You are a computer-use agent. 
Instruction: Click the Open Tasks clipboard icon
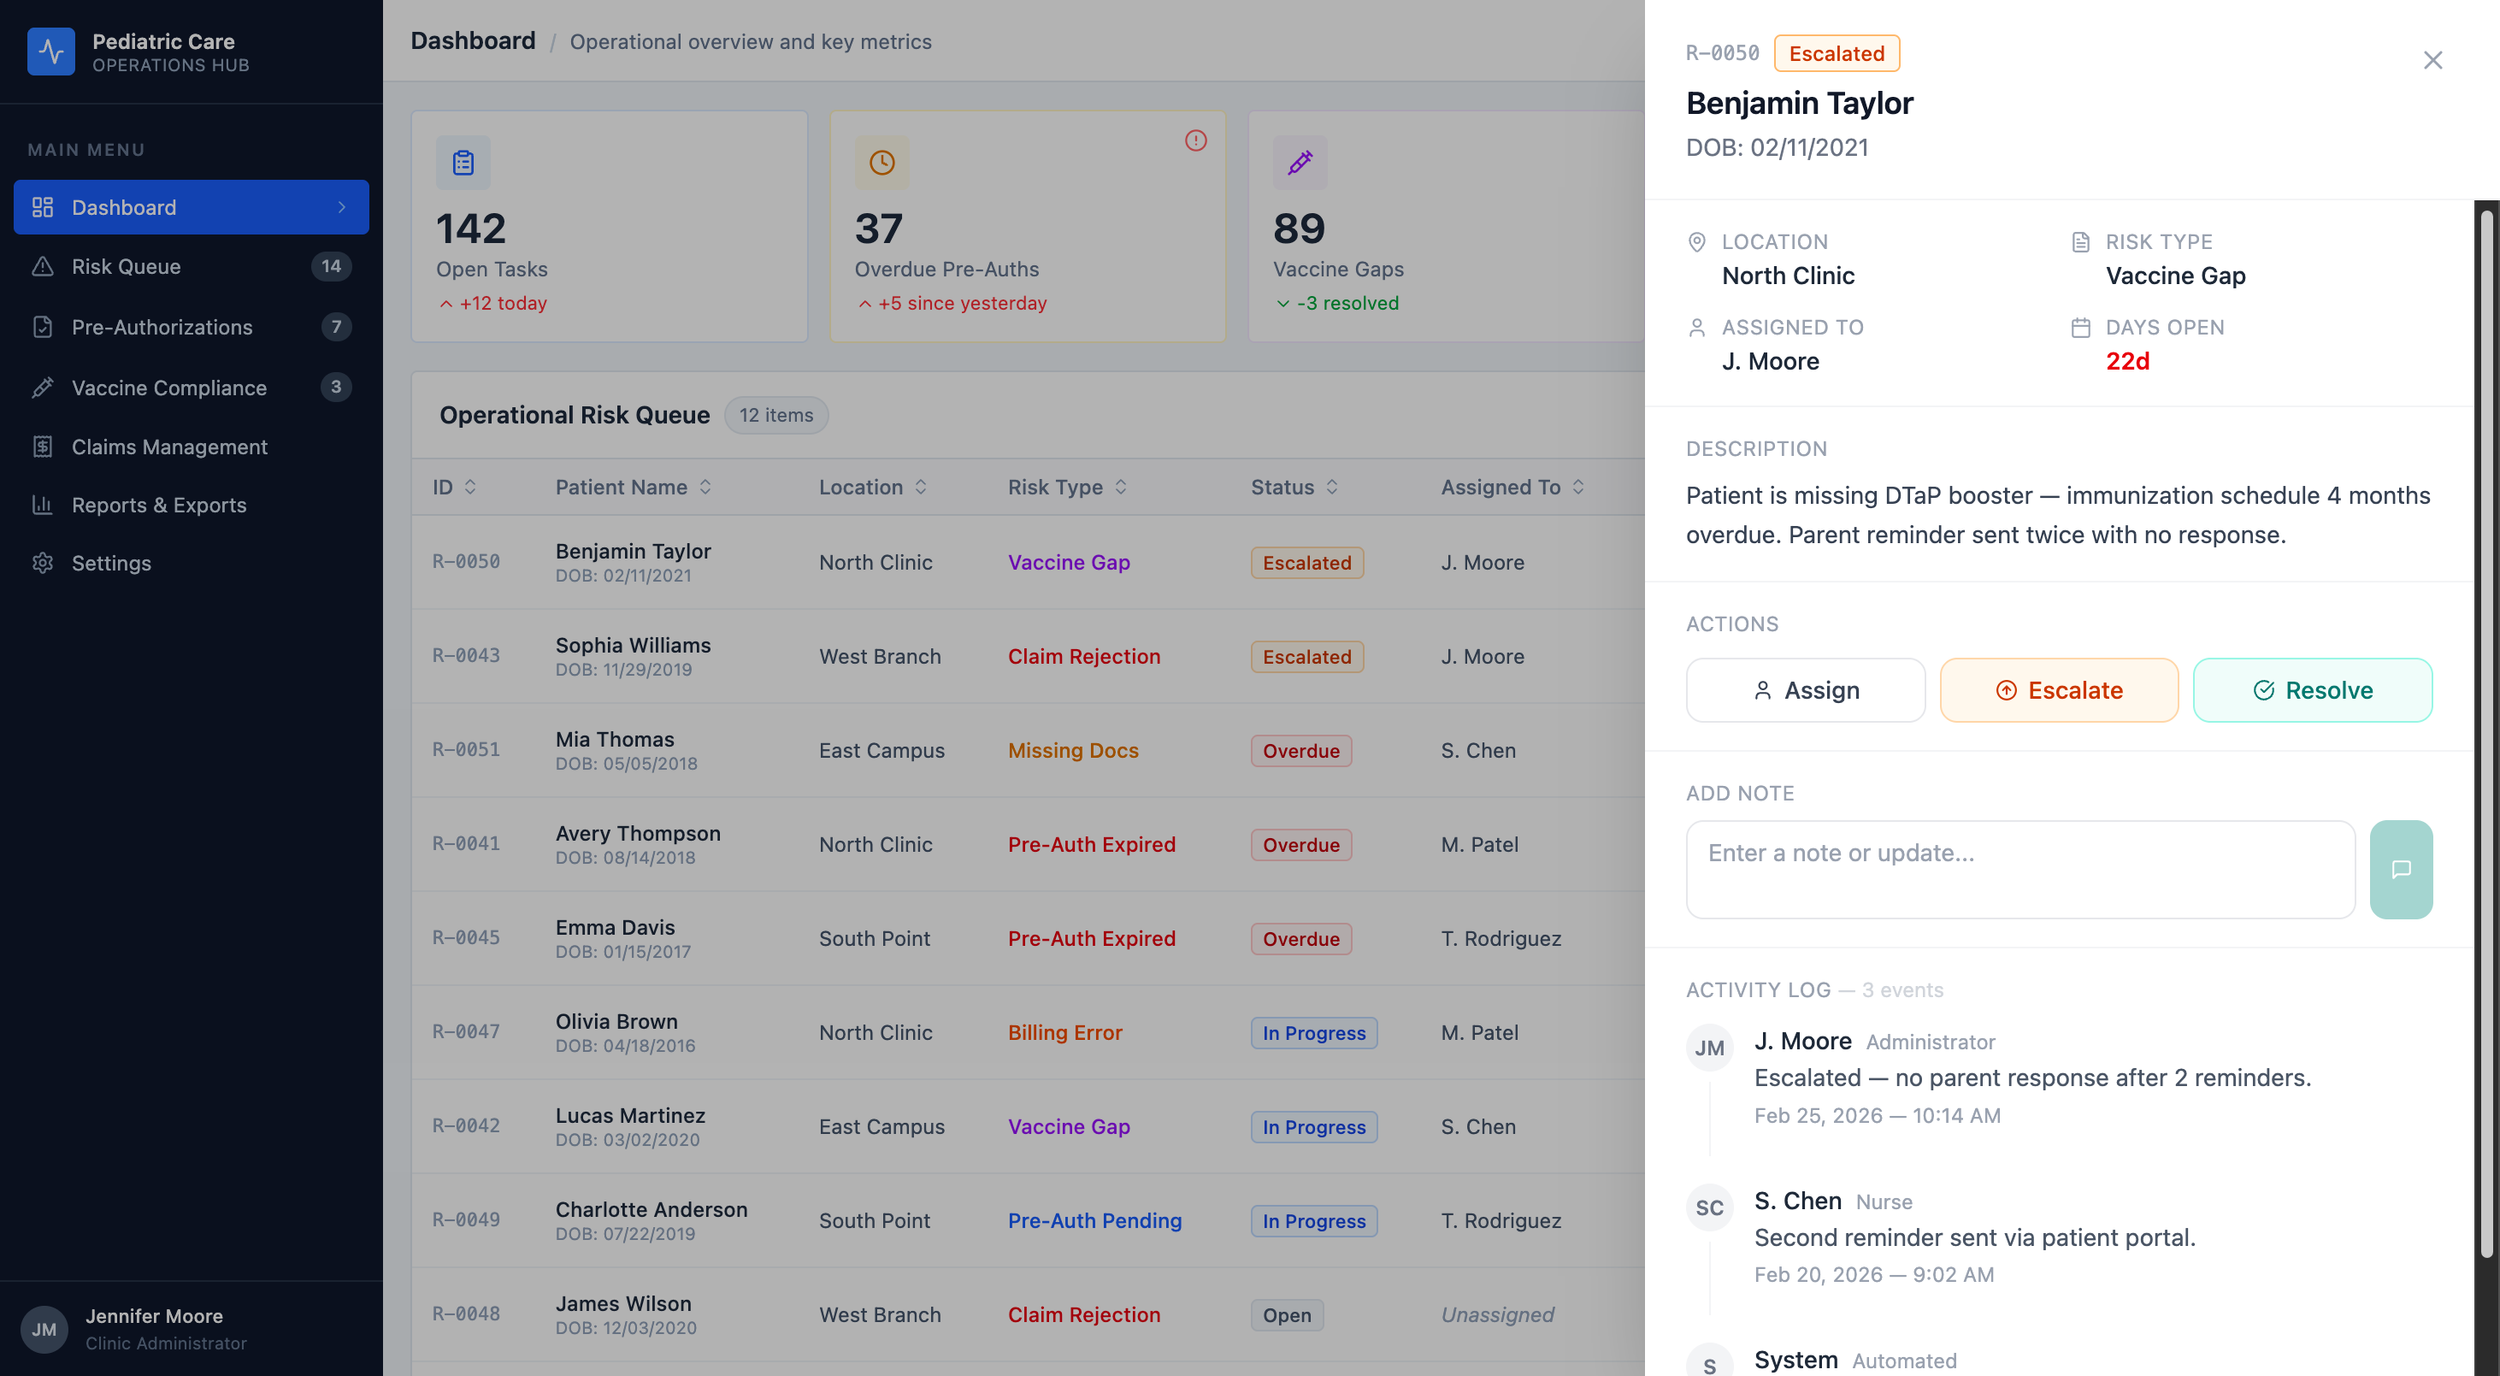point(463,162)
